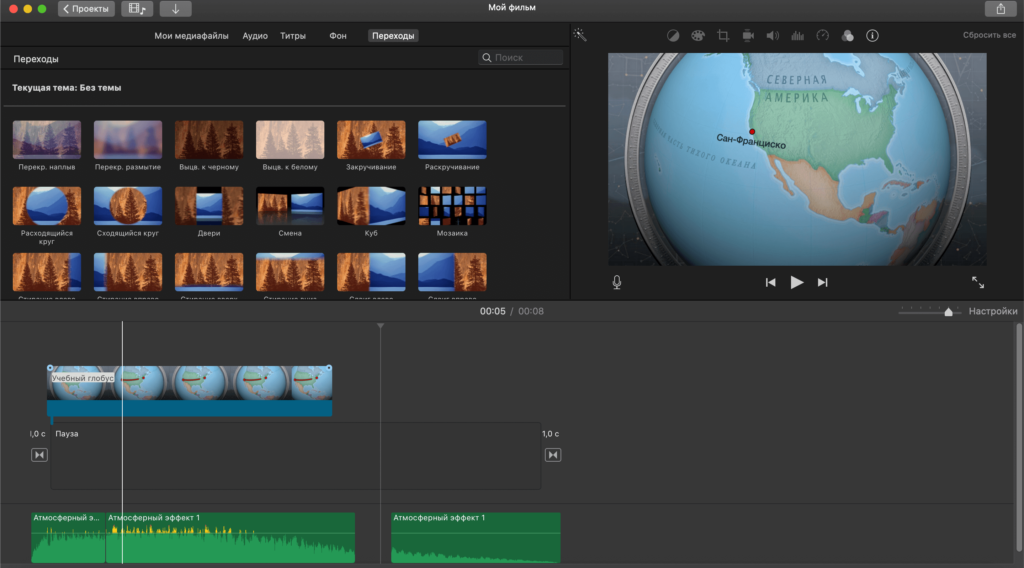Open the stabilization camera tool
The width and height of the screenshot is (1024, 568).
click(x=747, y=36)
